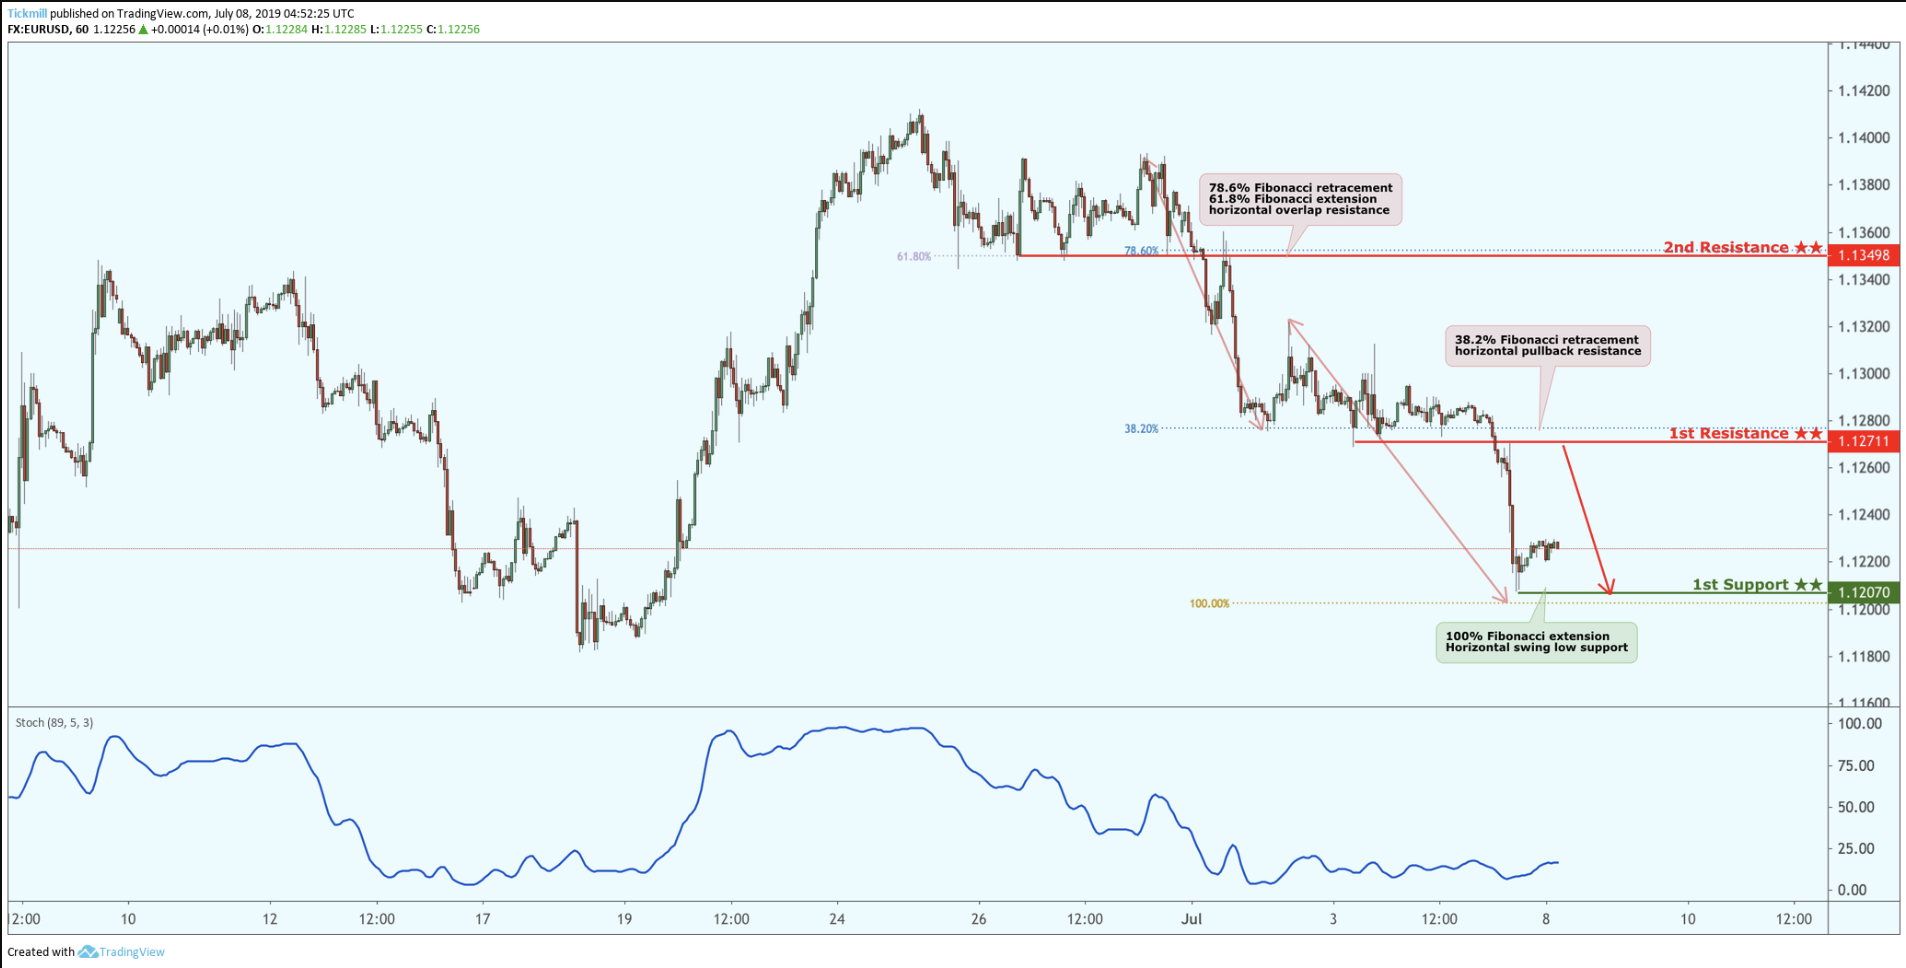Select the 1st Support price tag 1.12070
Image resolution: width=1906 pixels, height=968 pixels.
tap(1863, 592)
